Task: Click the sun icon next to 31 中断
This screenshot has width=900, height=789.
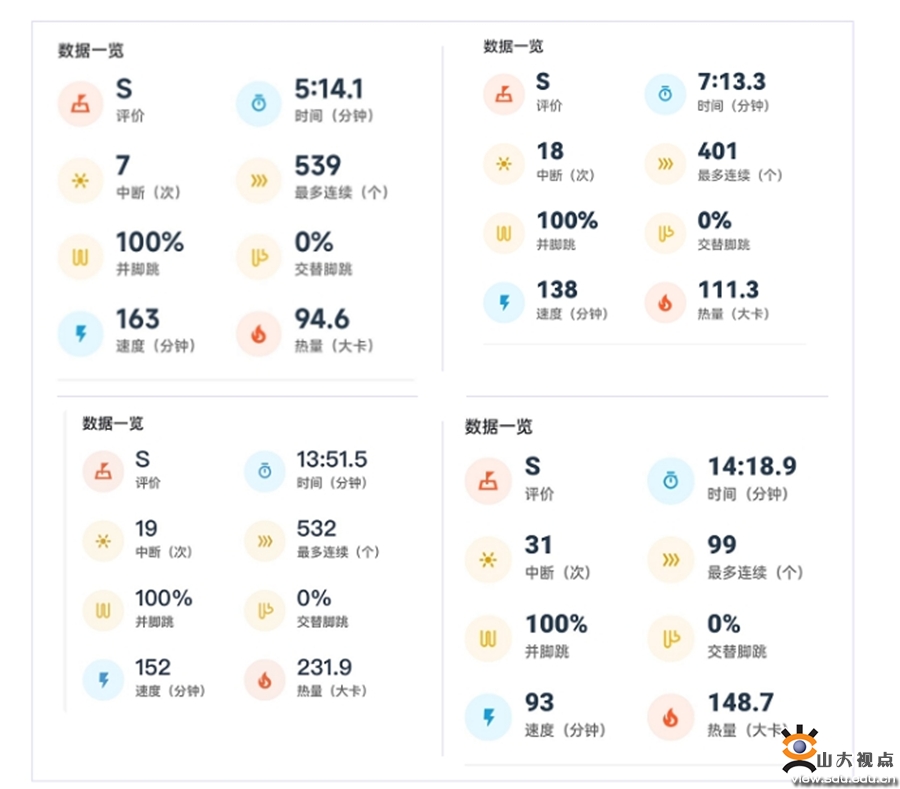Action: click(x=488, y=560)
